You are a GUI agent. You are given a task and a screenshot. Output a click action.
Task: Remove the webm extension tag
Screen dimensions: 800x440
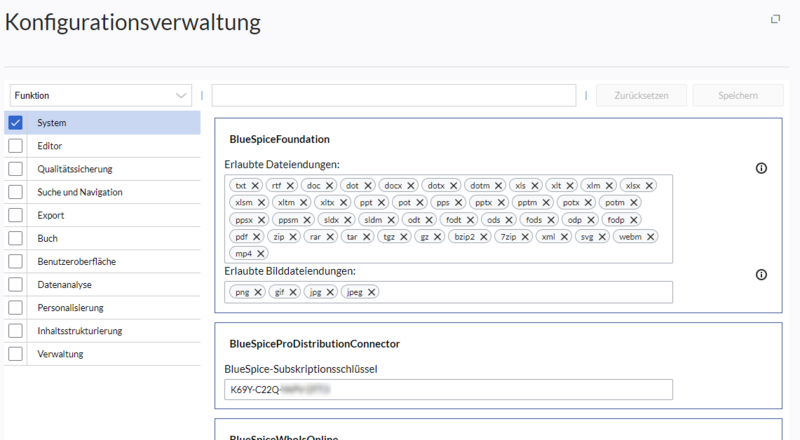pos(651,237)
